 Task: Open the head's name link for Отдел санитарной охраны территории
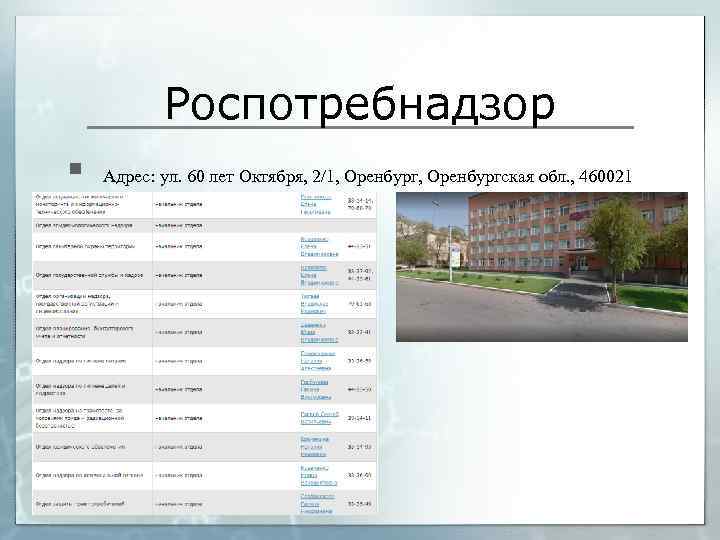(319, 247)
